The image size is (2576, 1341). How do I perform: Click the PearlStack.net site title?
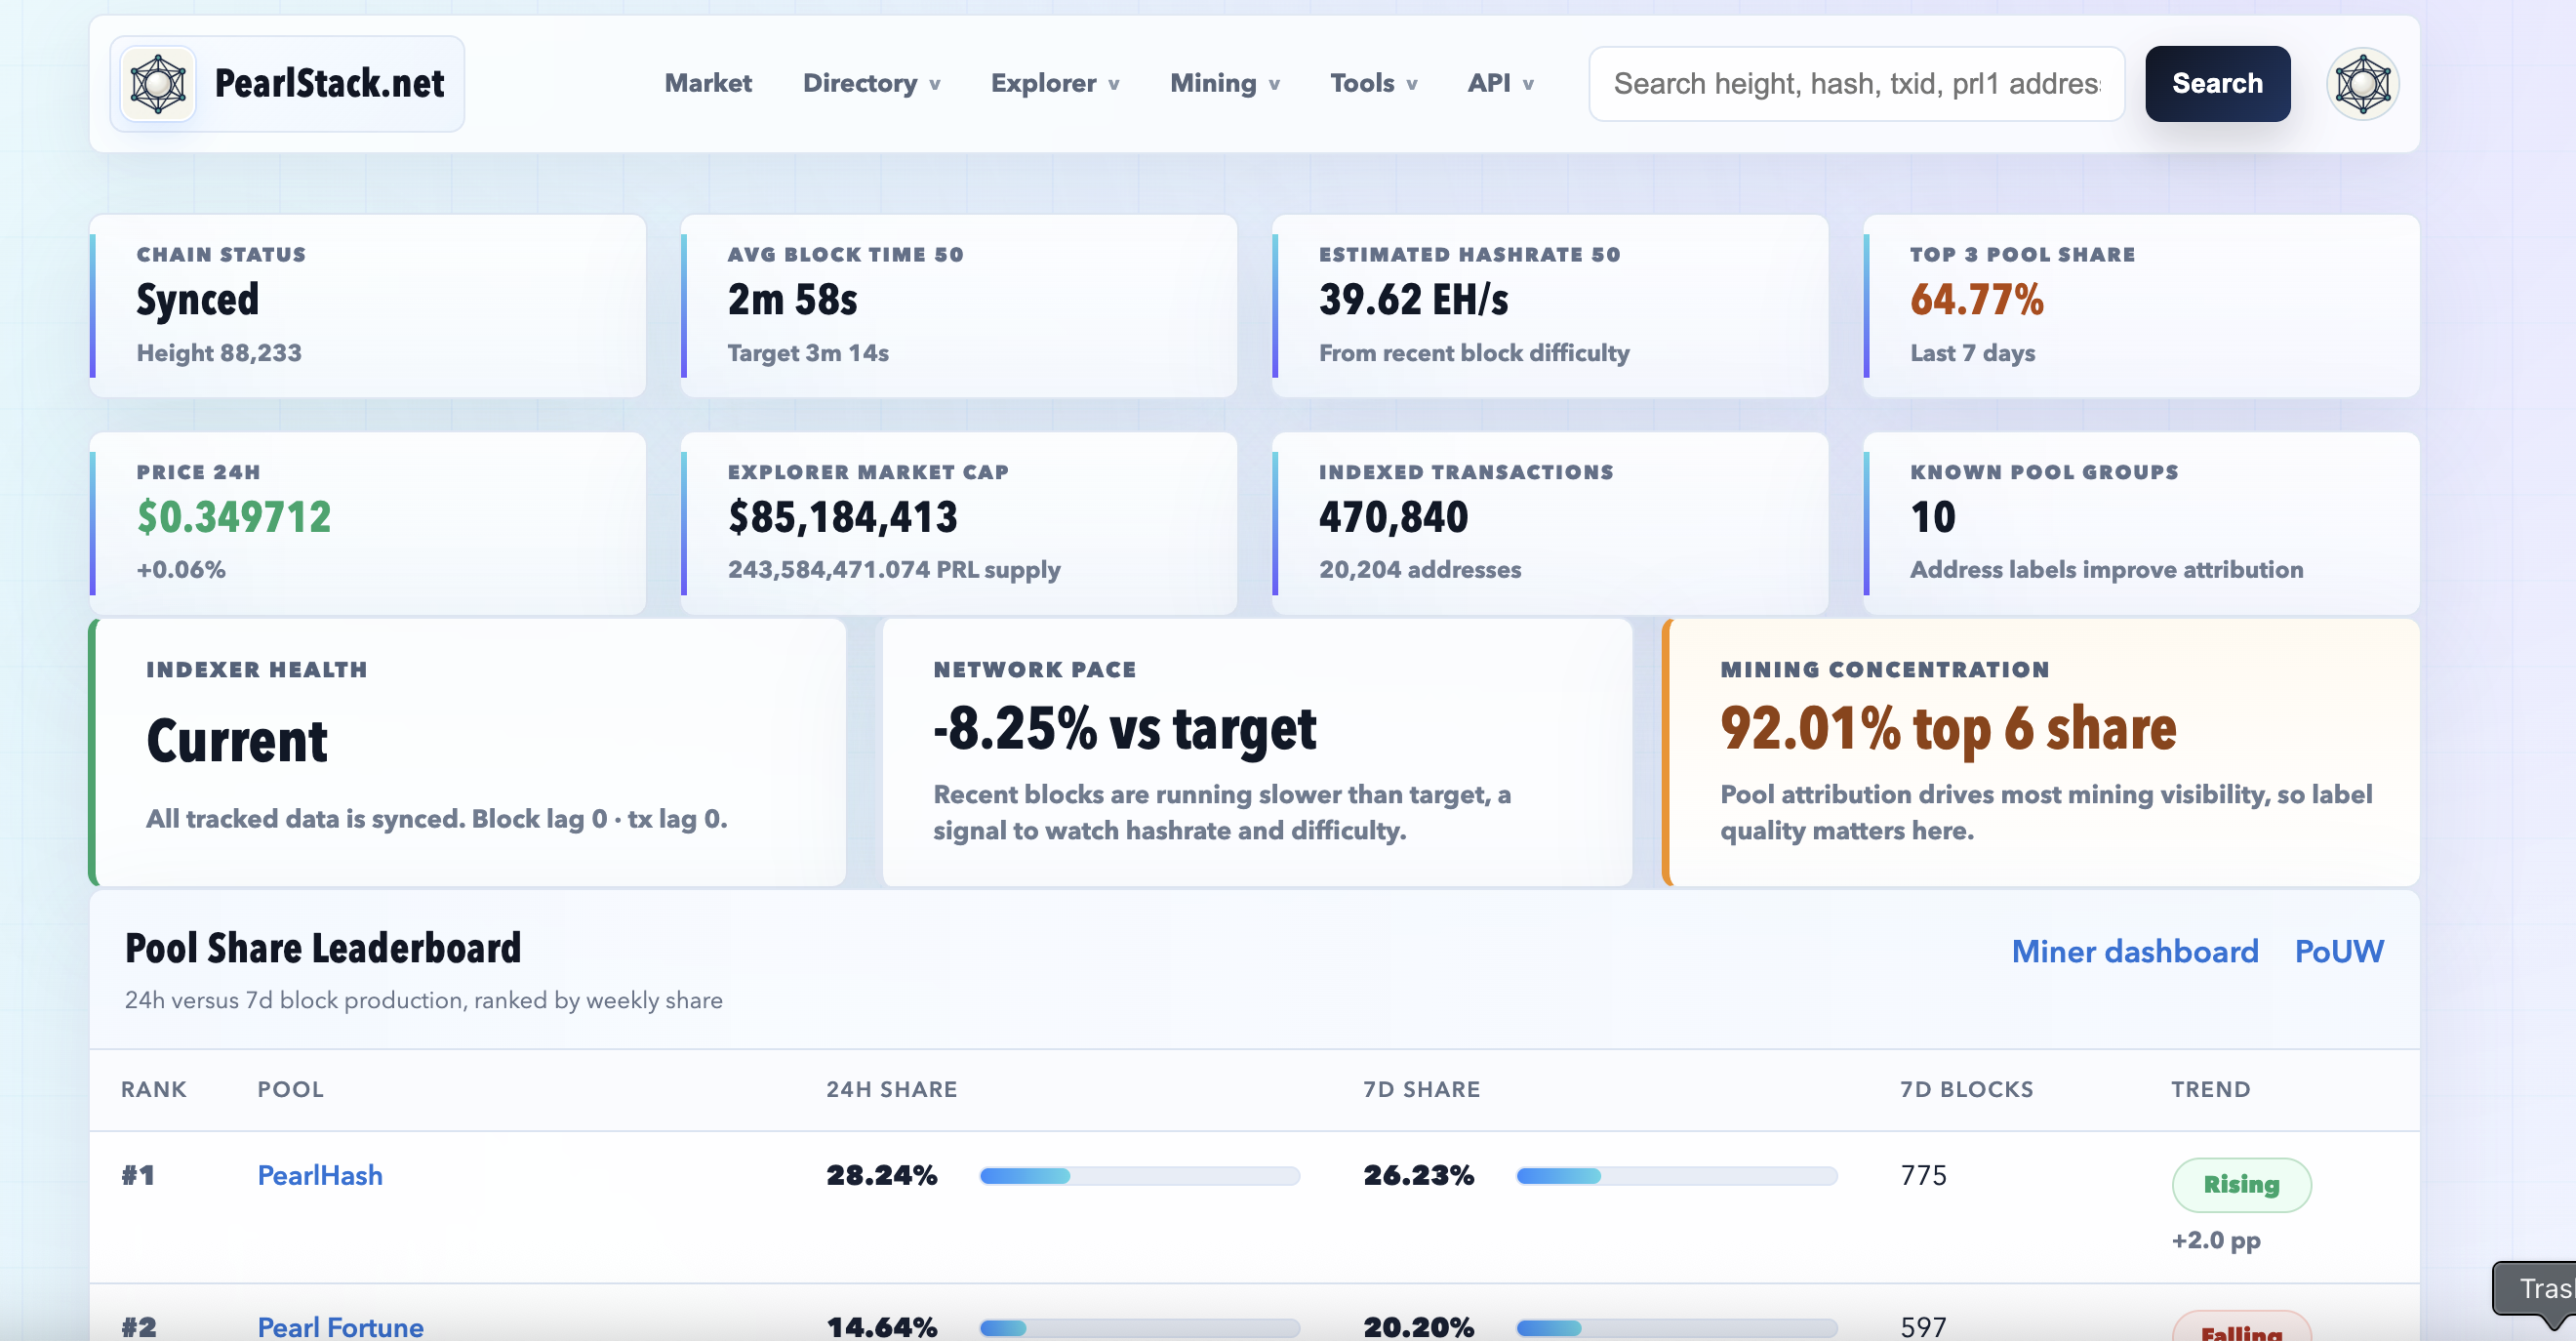coord(329,84)
